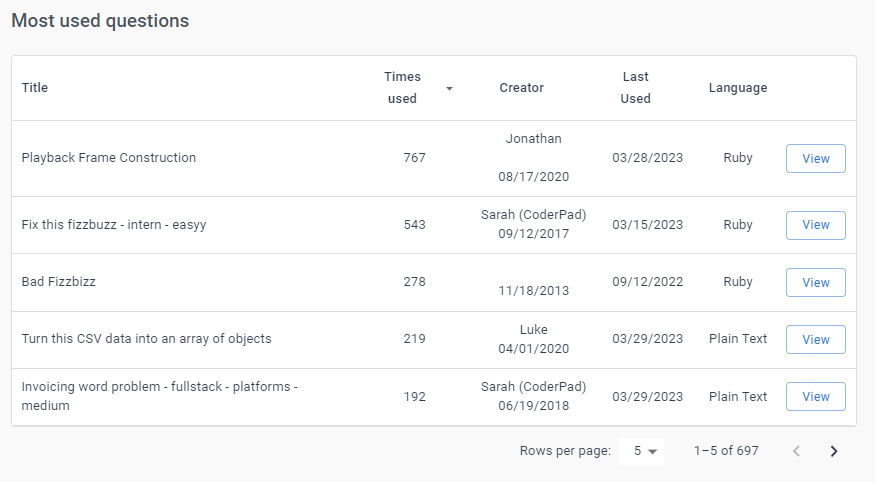
Task: Sort by Times used column header
Action: 402,88
